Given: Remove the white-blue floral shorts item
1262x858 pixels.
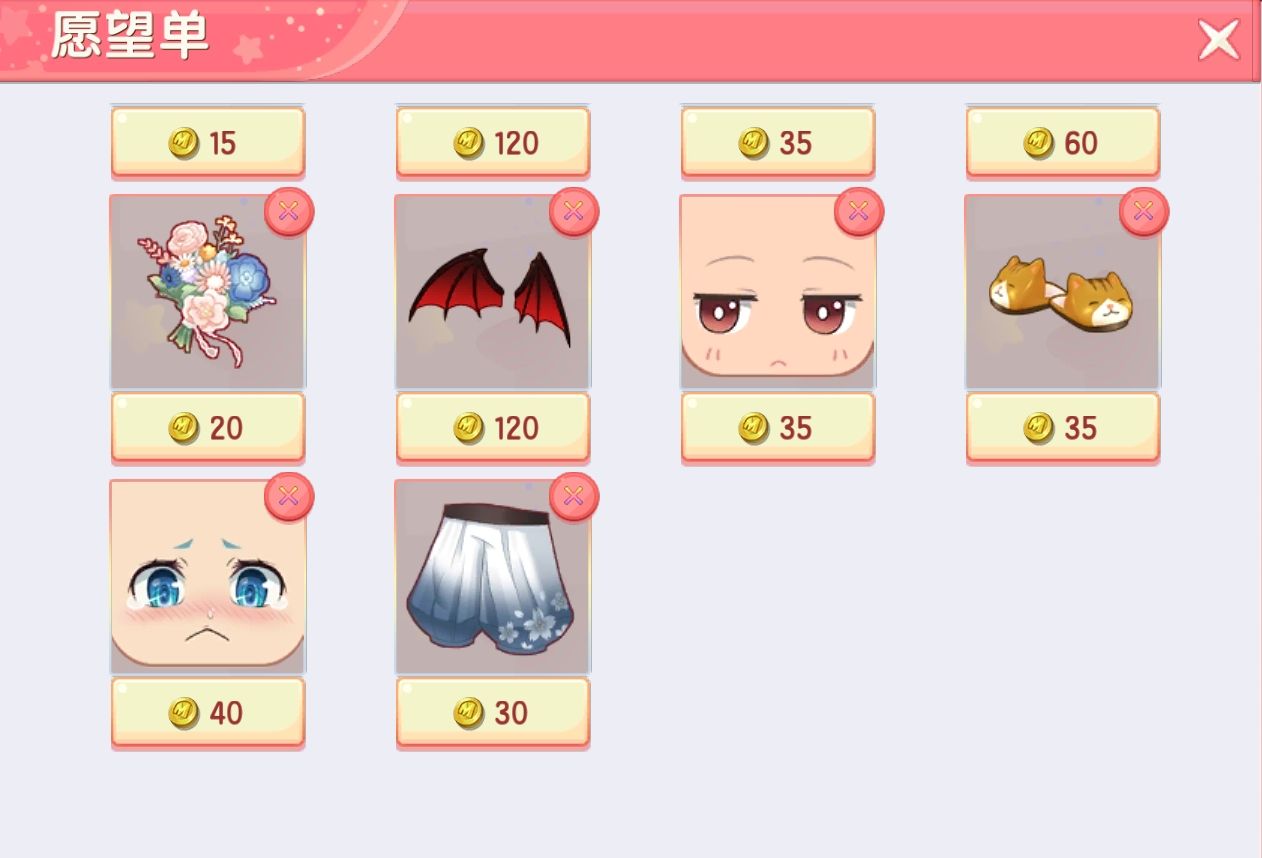Looking at the screenshot, I should 574,497.
